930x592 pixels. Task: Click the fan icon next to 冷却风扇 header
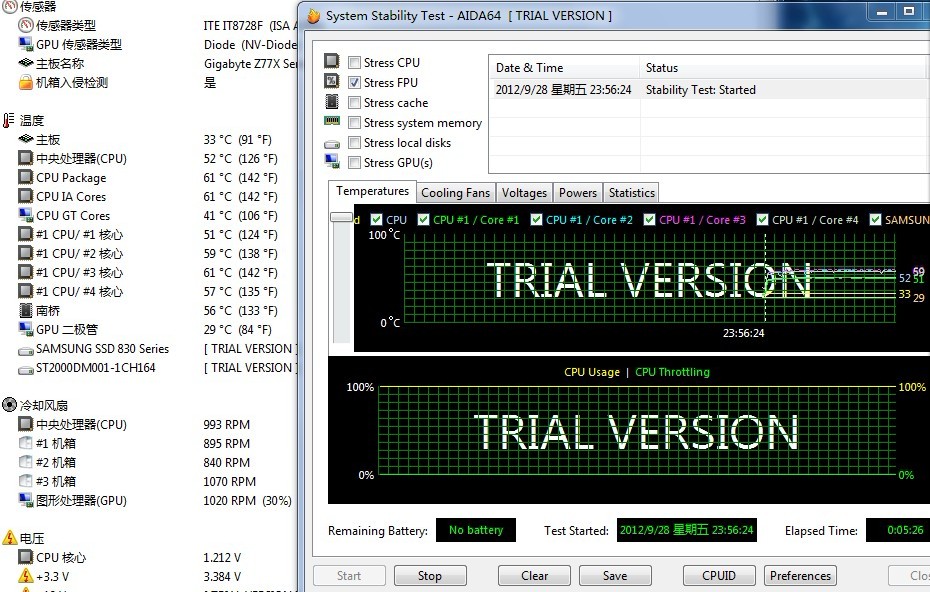click(9, 405)
